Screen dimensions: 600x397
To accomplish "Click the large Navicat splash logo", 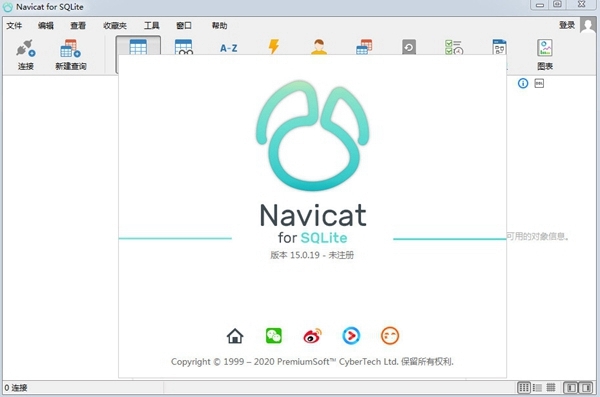I will coord(313,135).
